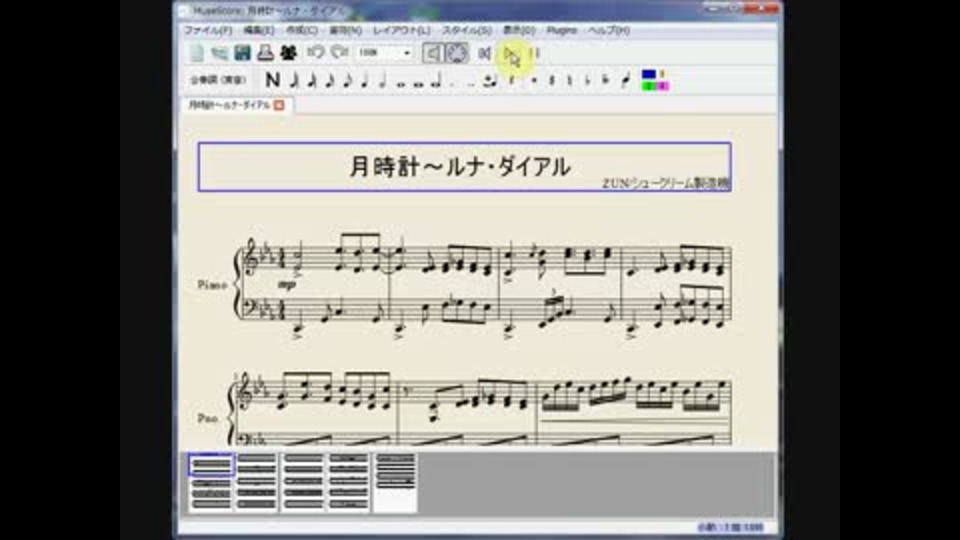The width and height of the screenshot is (960, 540).
Task: Toggle the rest input button
Action: 512,80
